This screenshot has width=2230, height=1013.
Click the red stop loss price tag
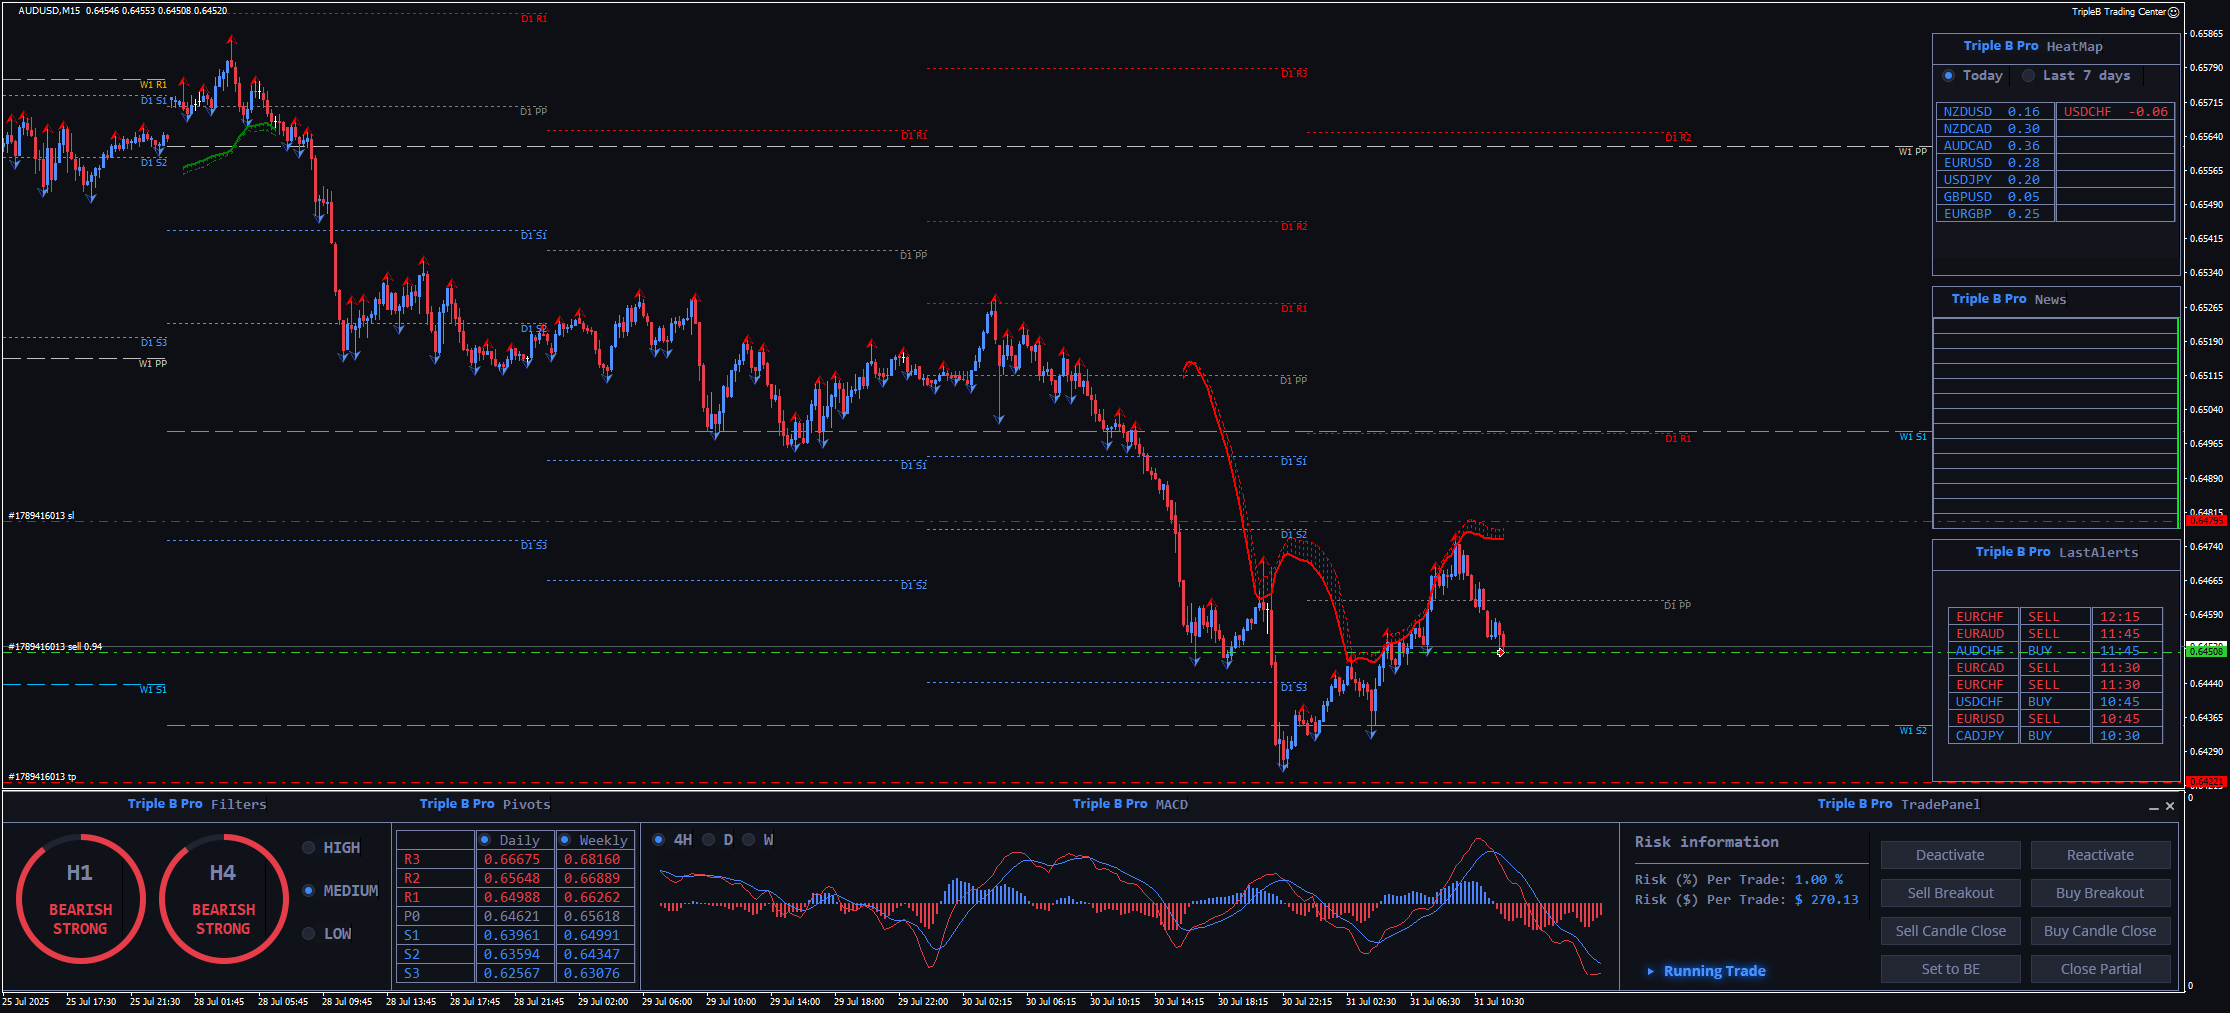click(2206, 520)
